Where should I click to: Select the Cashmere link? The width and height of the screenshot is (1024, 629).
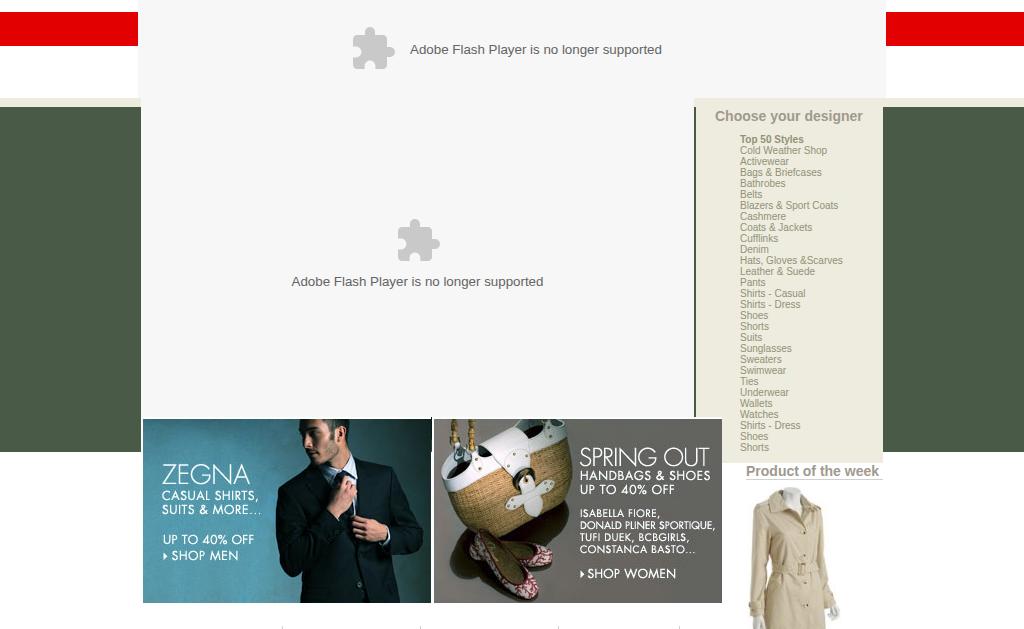pos(763,216)
